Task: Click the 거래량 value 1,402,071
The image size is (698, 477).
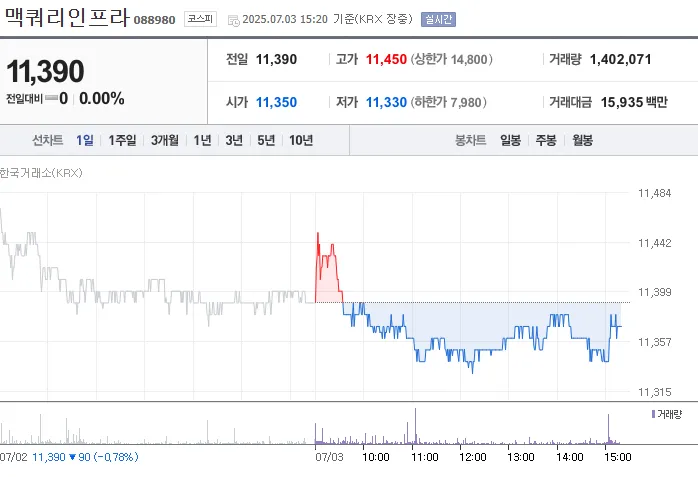Action: [x=621, y=59]
